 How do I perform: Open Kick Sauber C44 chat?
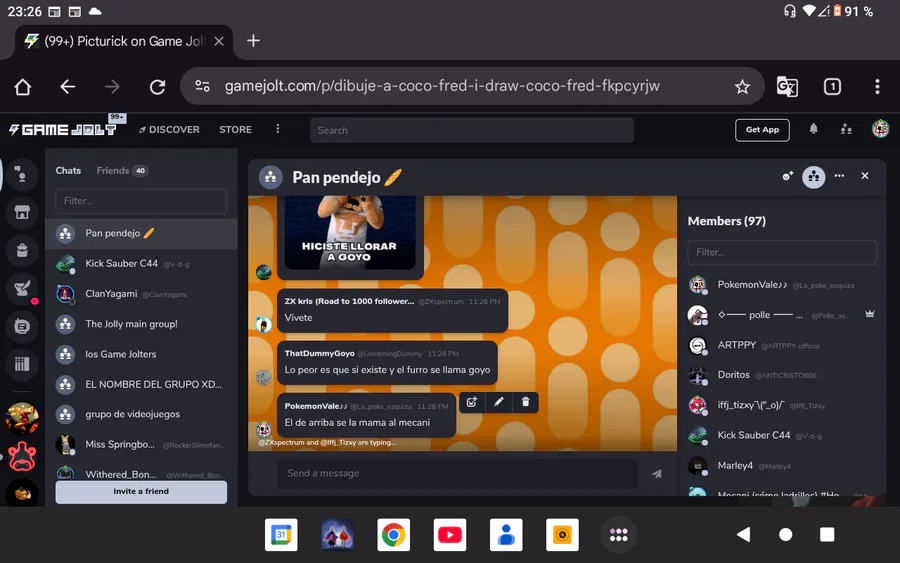141,263
